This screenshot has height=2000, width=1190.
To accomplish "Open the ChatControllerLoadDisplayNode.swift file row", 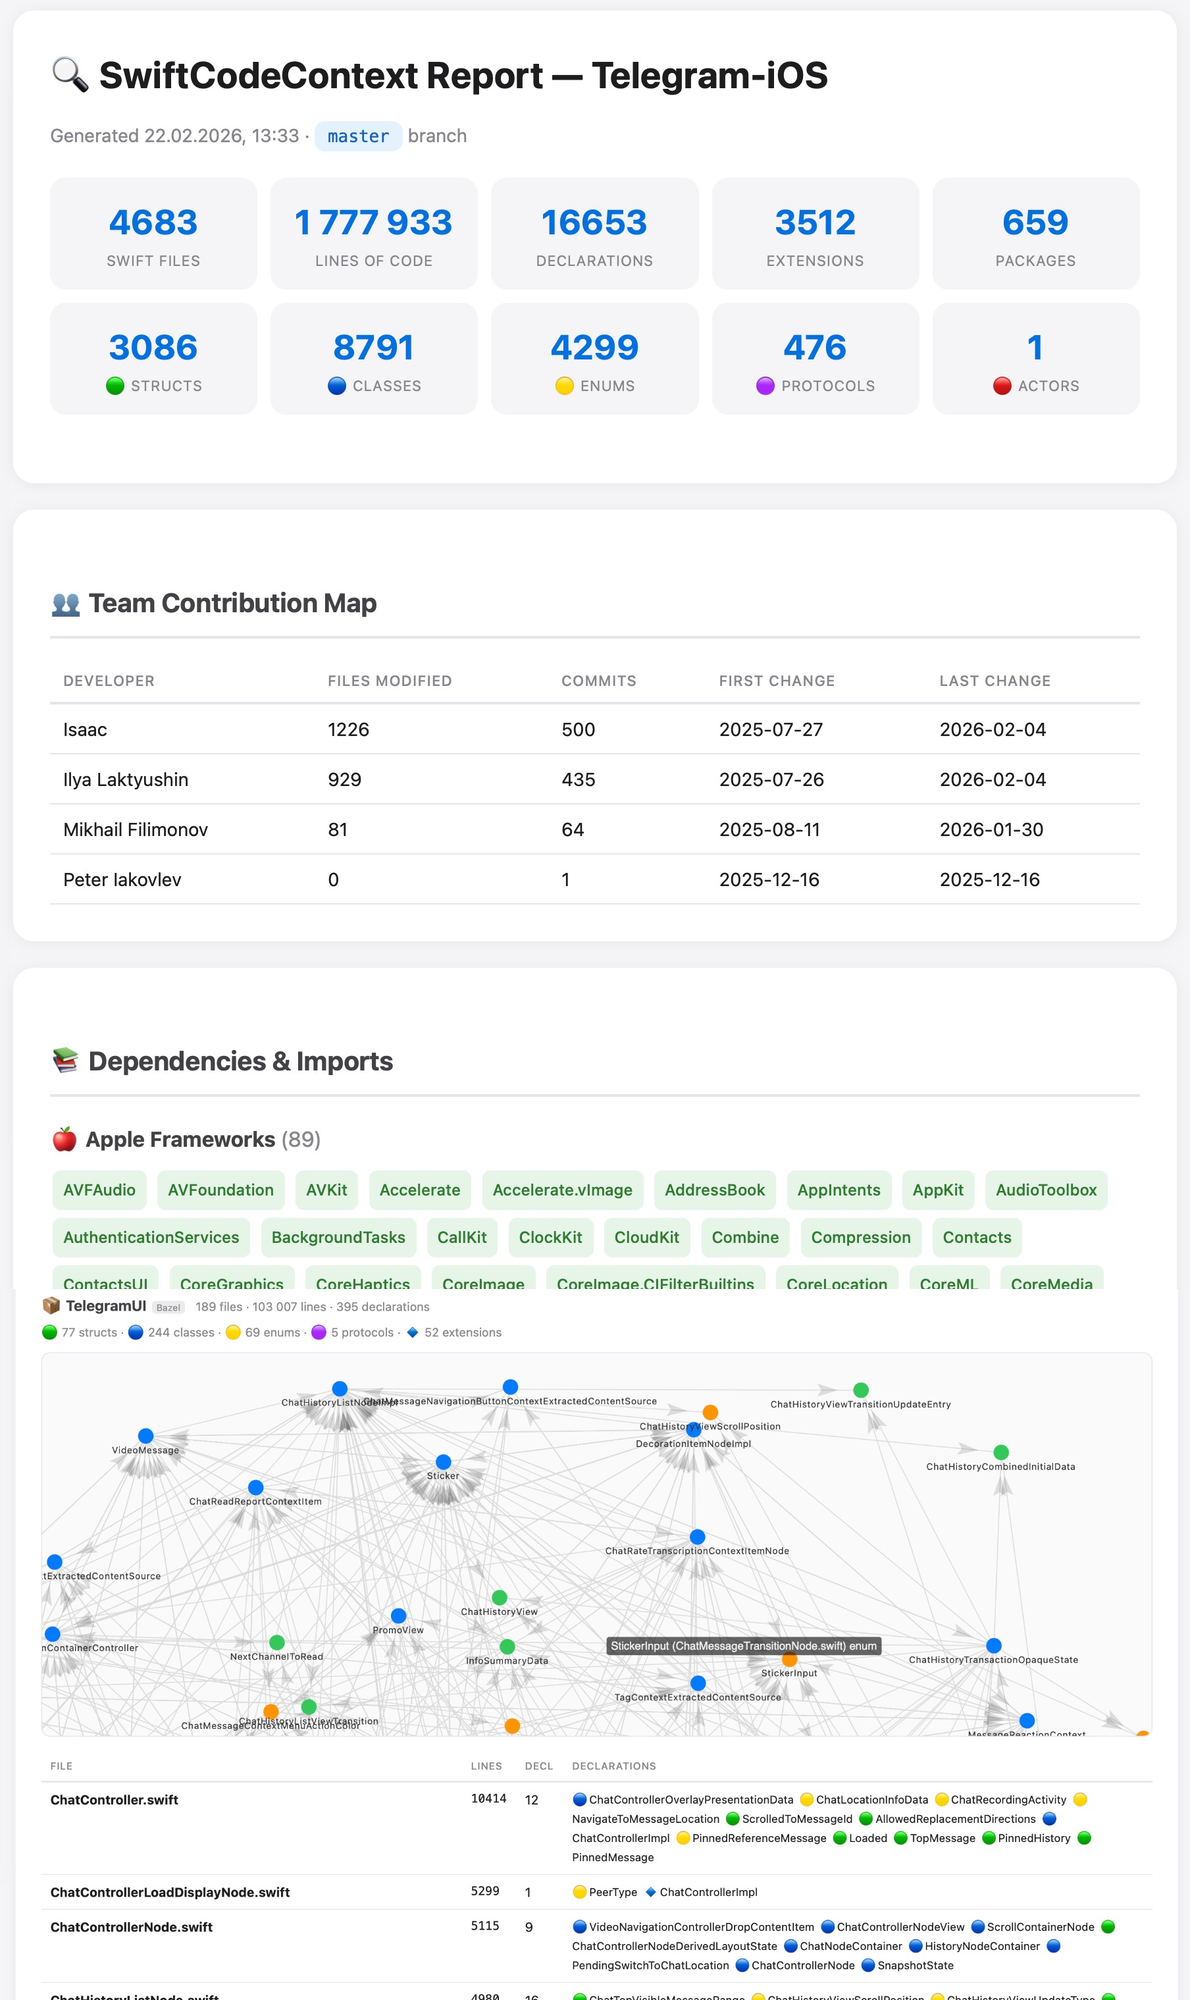I will pos(596,1892).
